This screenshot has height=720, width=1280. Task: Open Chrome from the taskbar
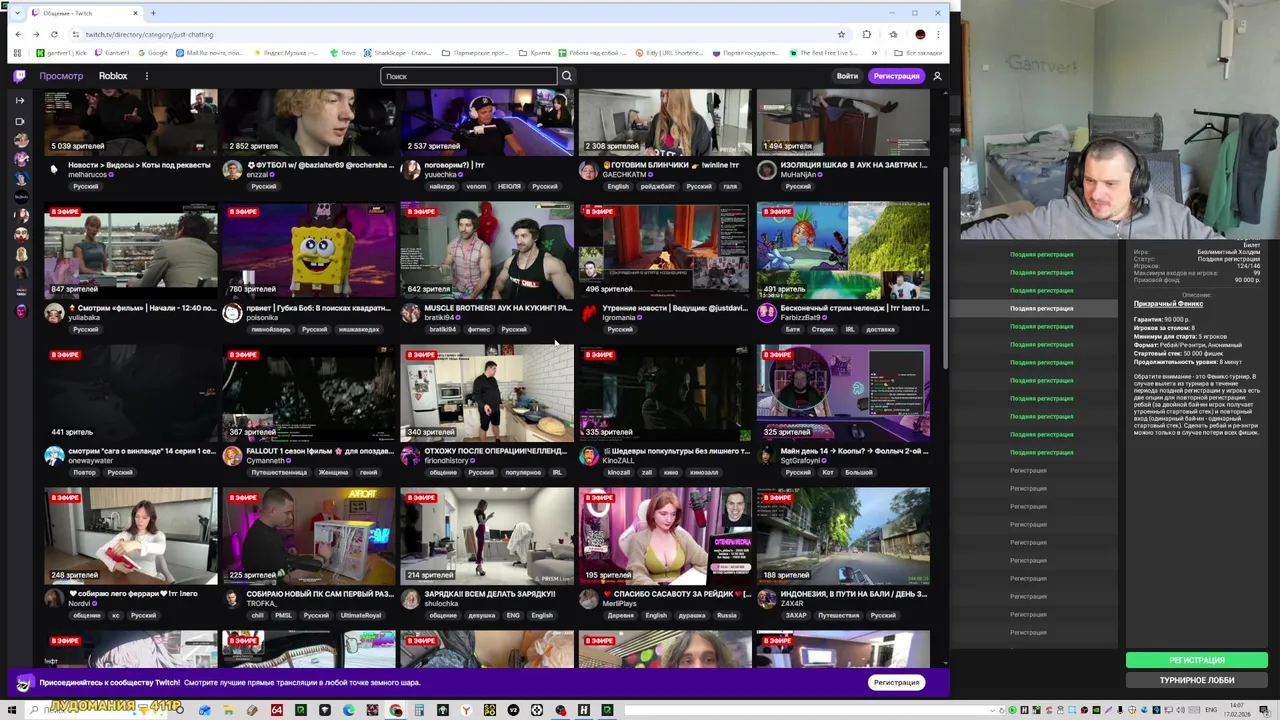tap(396, 710)
